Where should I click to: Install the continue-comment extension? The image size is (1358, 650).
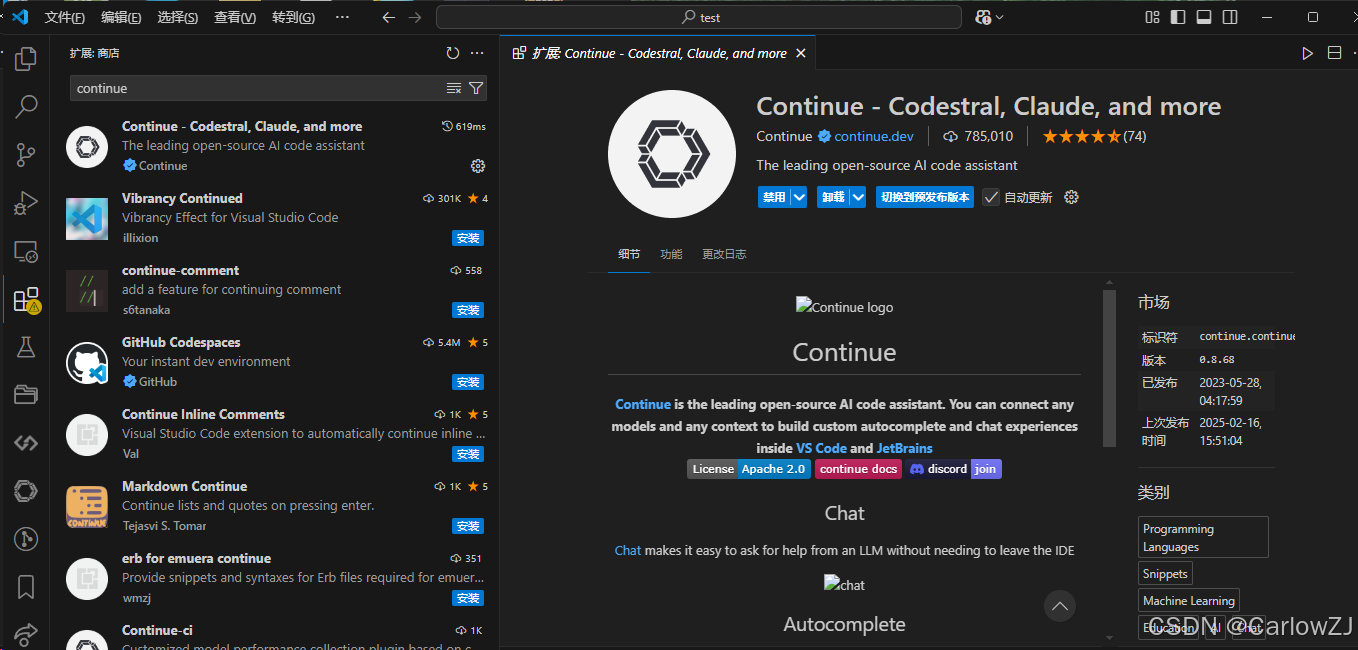[x=468, y=310]
